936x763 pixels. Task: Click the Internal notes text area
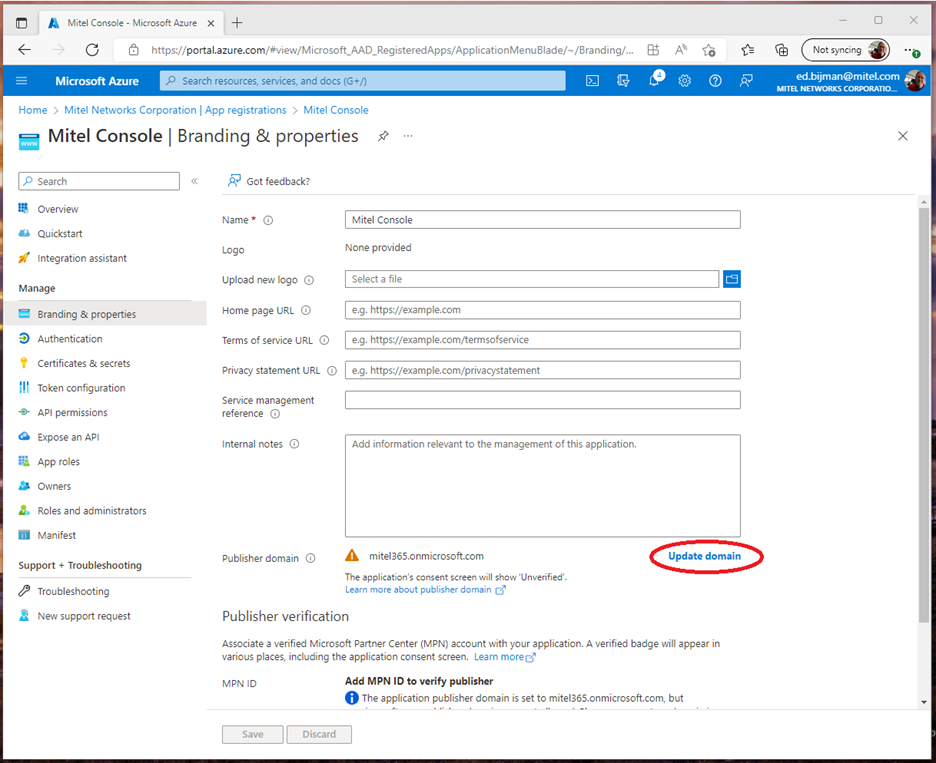(542, 485)
